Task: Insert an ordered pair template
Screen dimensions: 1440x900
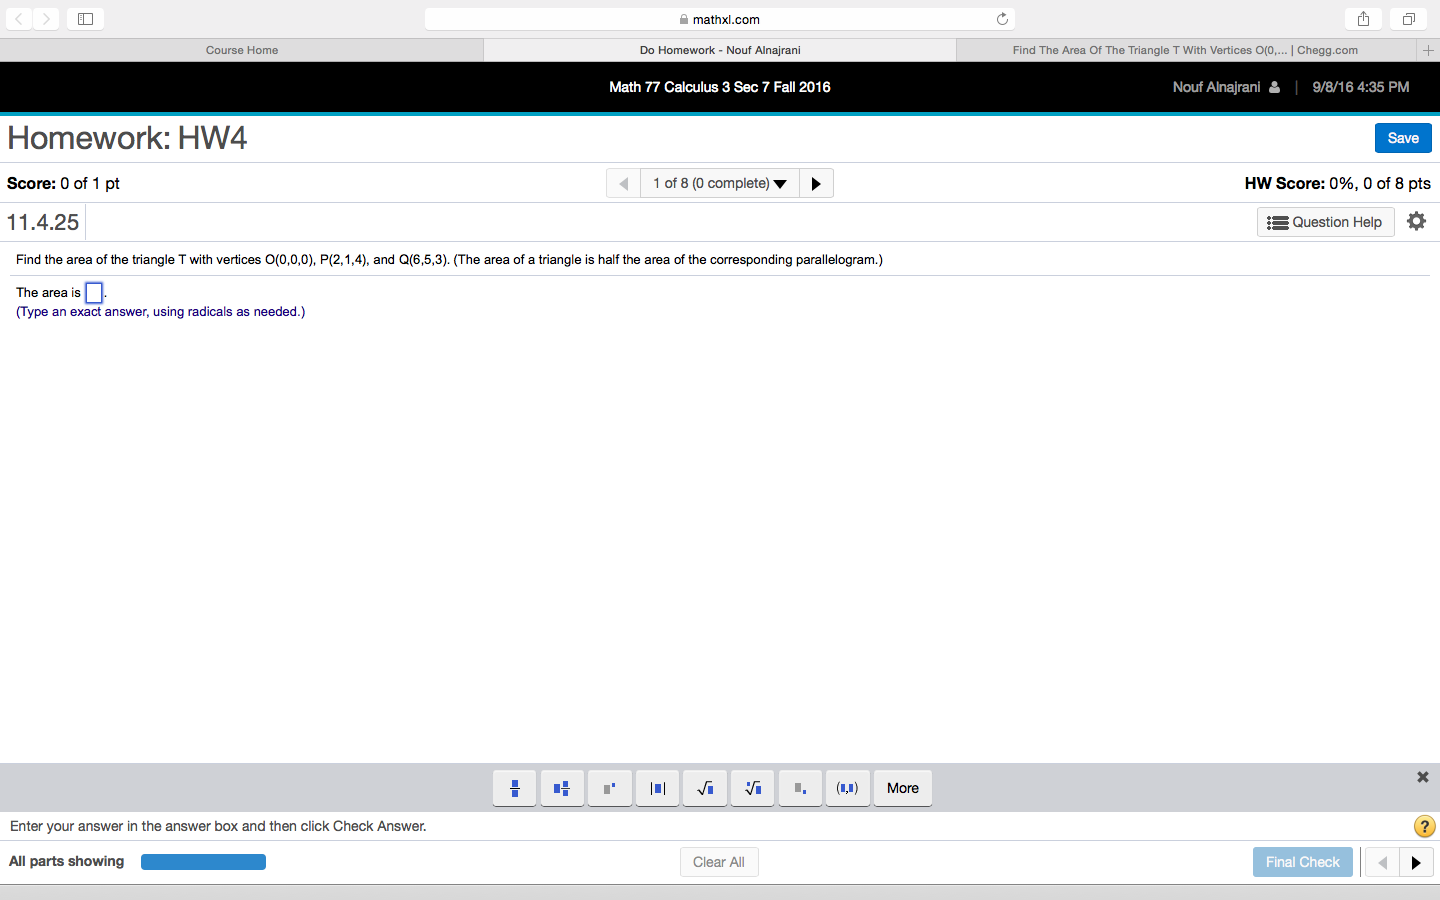Action: click(x=847, y=788)
